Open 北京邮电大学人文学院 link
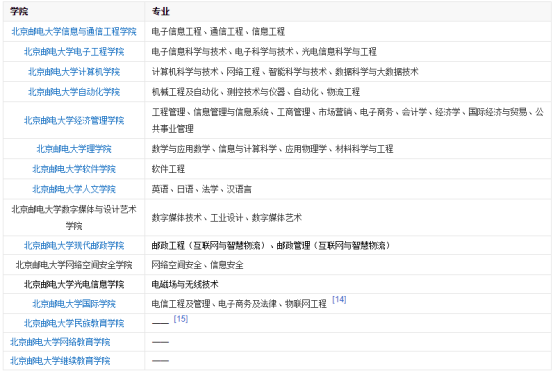554x372 pixels. pyautogui.click(x=74, y=189)
